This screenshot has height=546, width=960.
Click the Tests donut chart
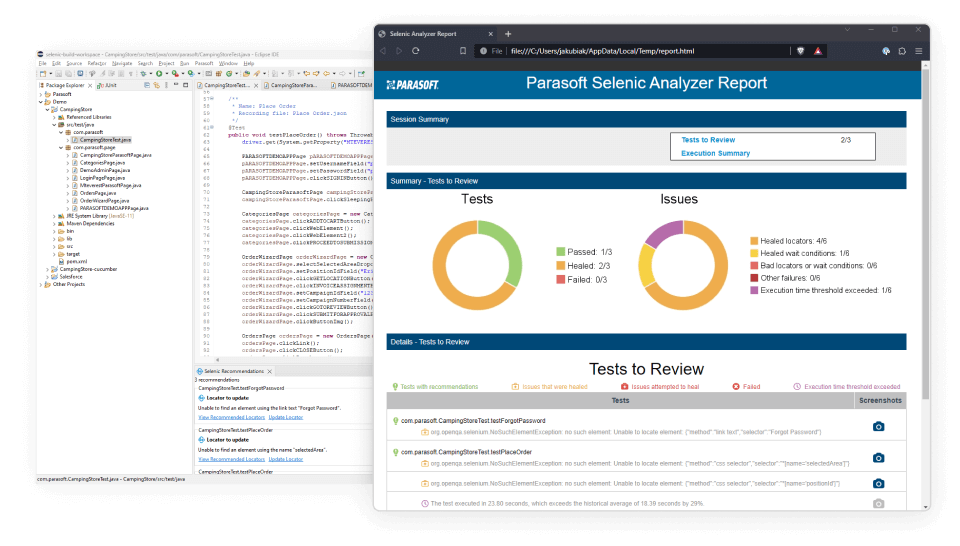point(477,265)
